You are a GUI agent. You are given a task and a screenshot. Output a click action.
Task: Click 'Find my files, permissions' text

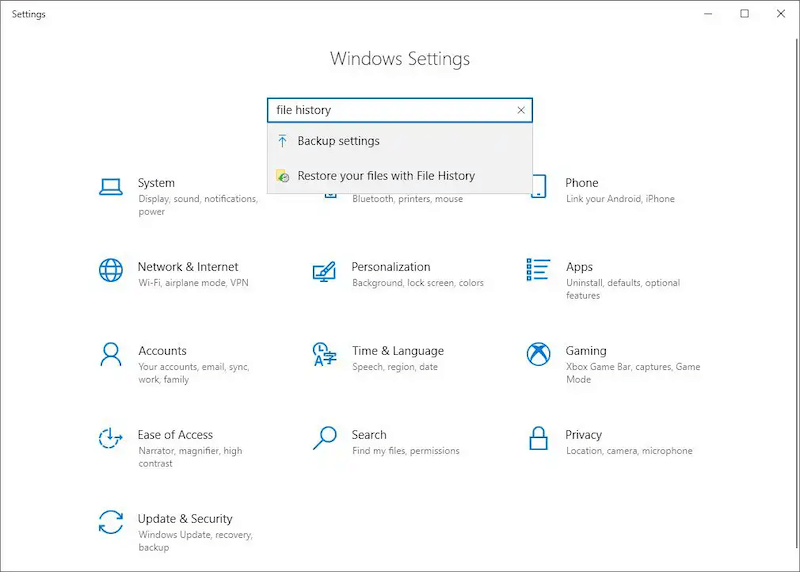406,451
